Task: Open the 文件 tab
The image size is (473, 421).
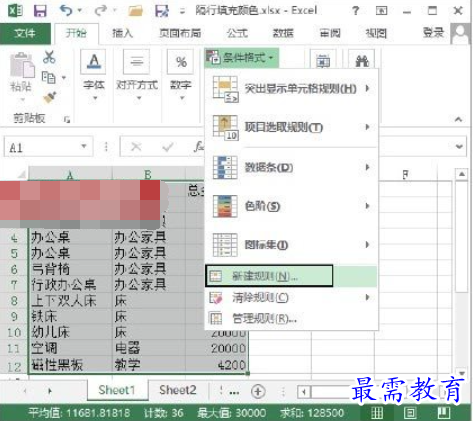Action: click(25, 33)
